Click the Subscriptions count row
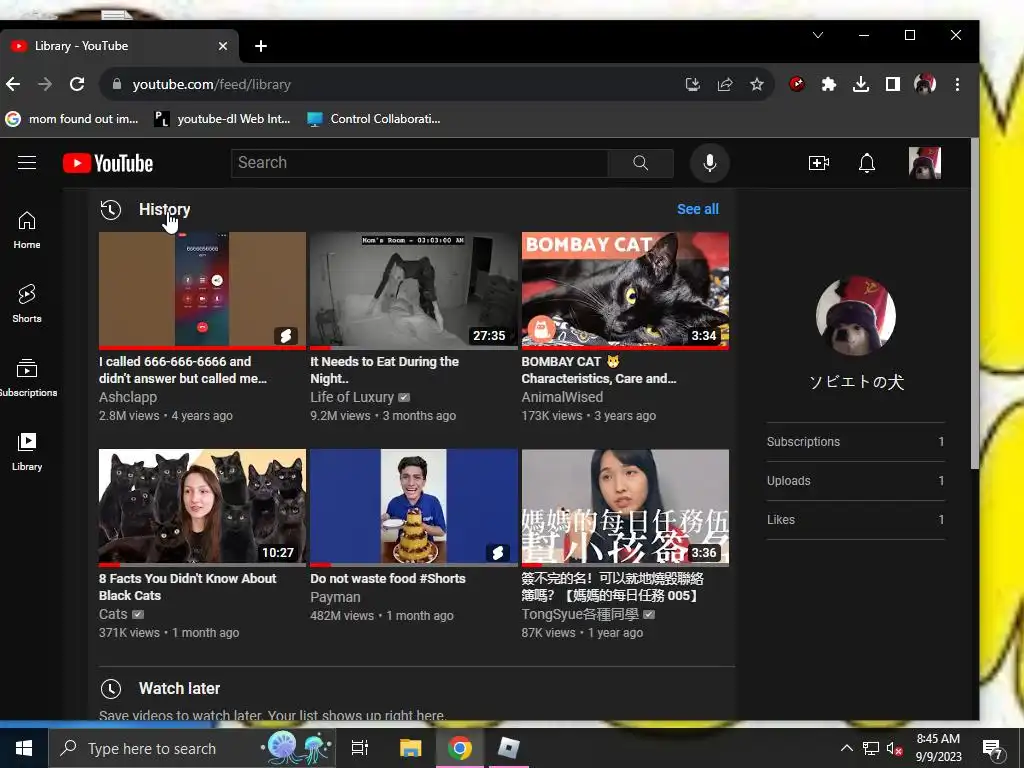Viewport: 1024px width, 768px height. coord(856,442)
